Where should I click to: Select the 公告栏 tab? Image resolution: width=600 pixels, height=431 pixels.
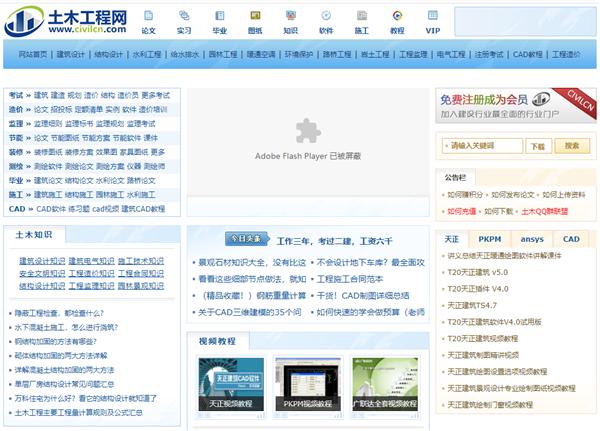pos(455,178)
